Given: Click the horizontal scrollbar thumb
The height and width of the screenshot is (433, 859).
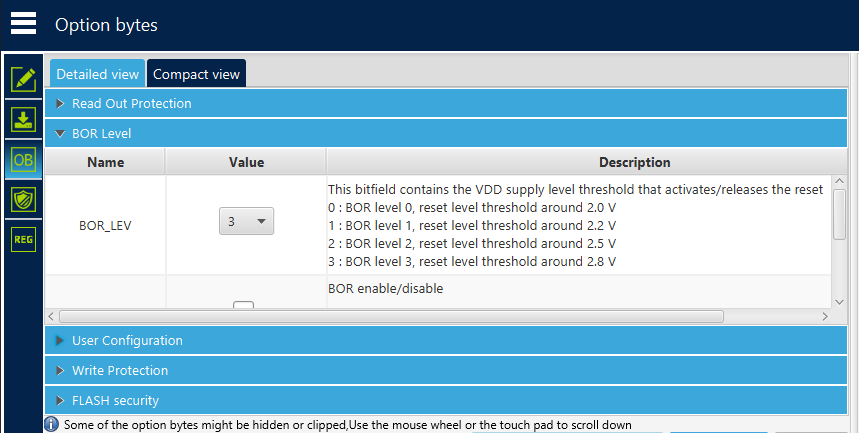Looking at the screenshot, I should tap(391, 316).
